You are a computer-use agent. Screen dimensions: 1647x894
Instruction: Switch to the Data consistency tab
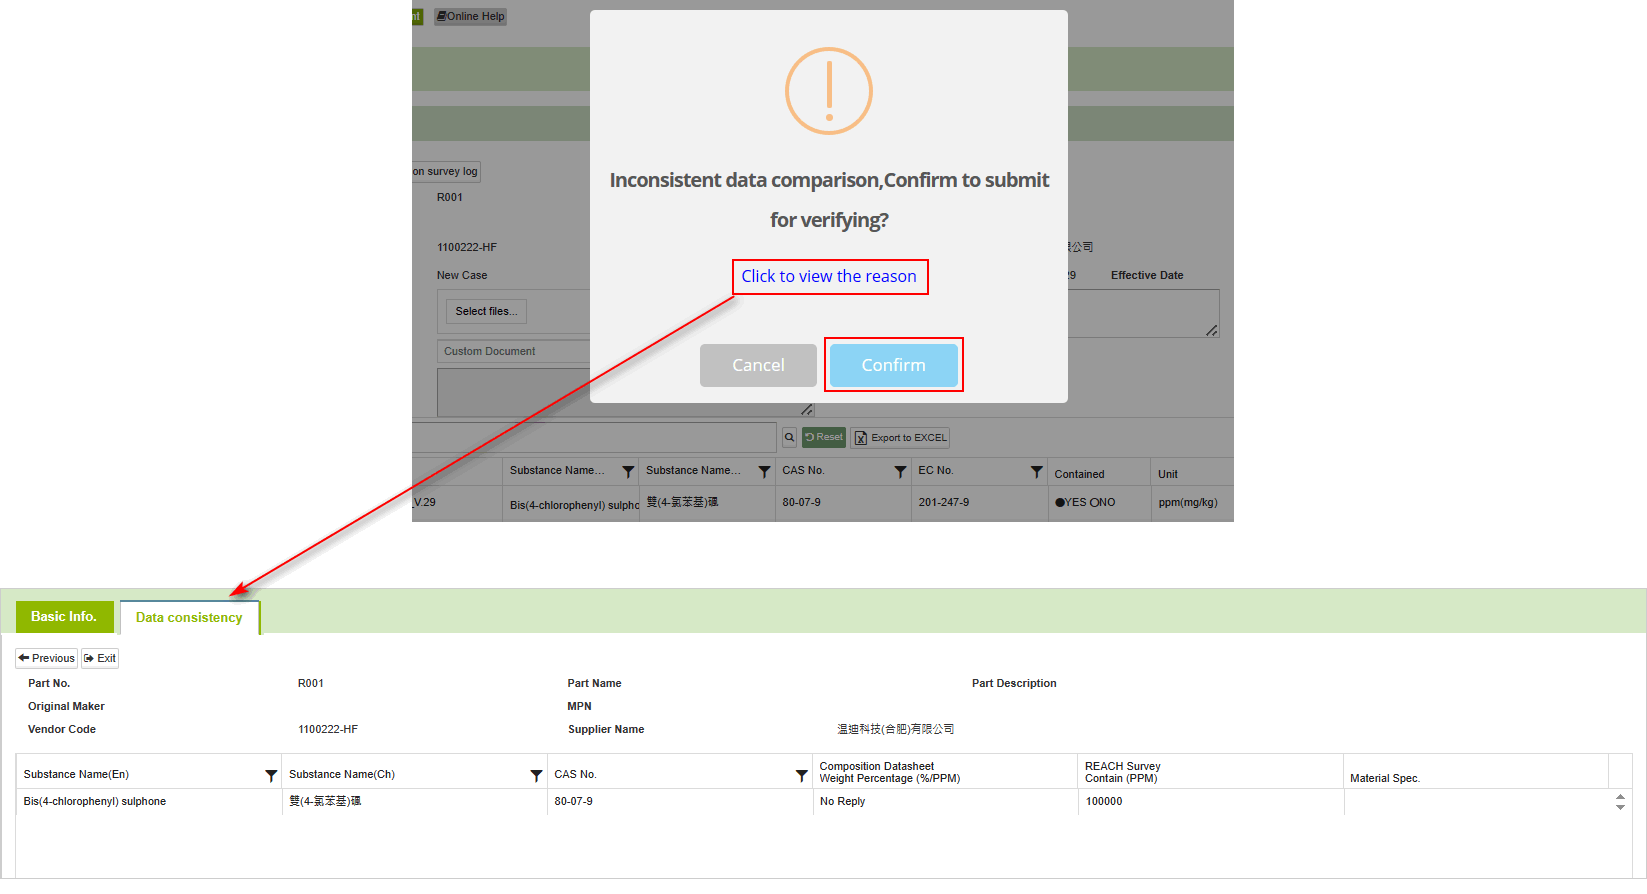click(189, 617)
